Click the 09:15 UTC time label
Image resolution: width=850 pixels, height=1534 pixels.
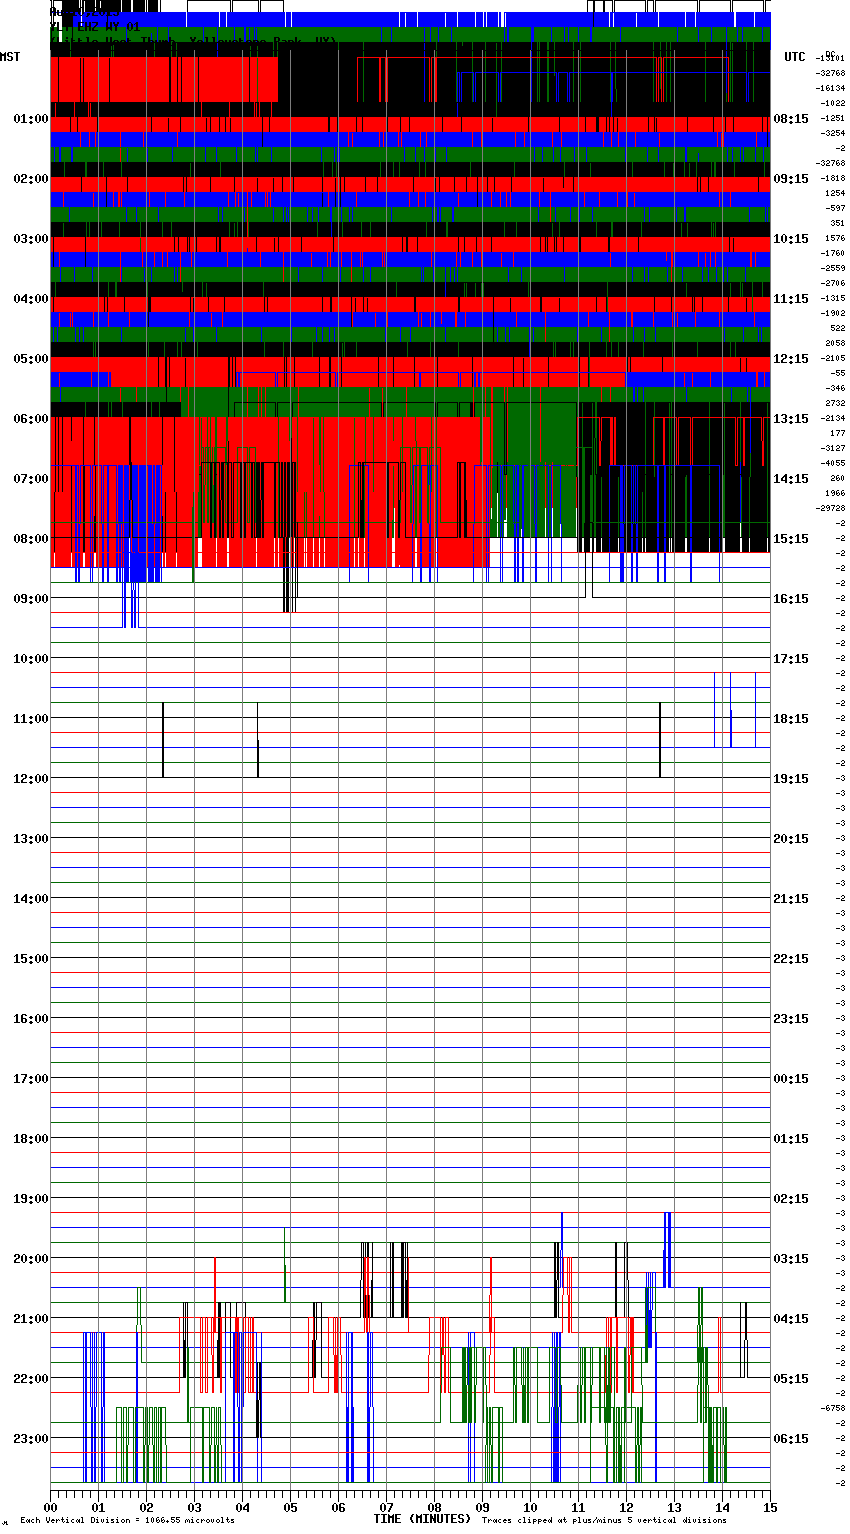791,179
